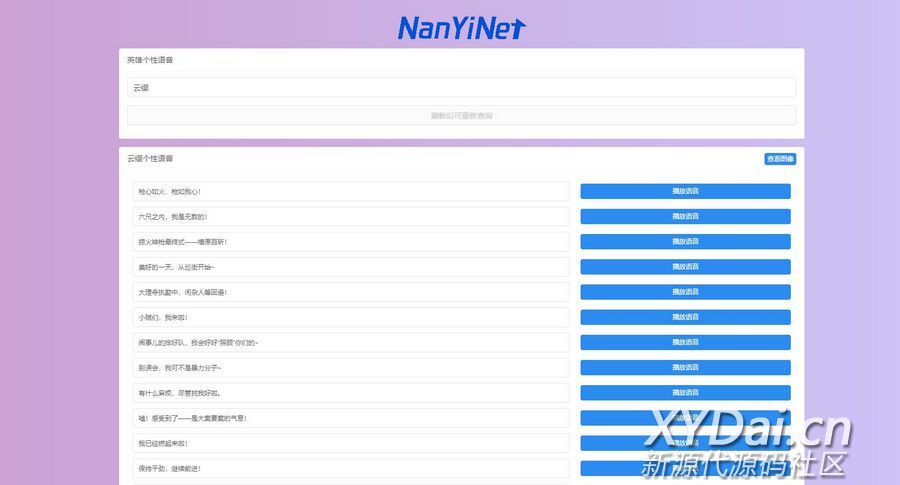This screenshot has width=900, height=485.
Task: Play the voice line 六尺之内，我是无敌的！
Action: click(685, 216)
